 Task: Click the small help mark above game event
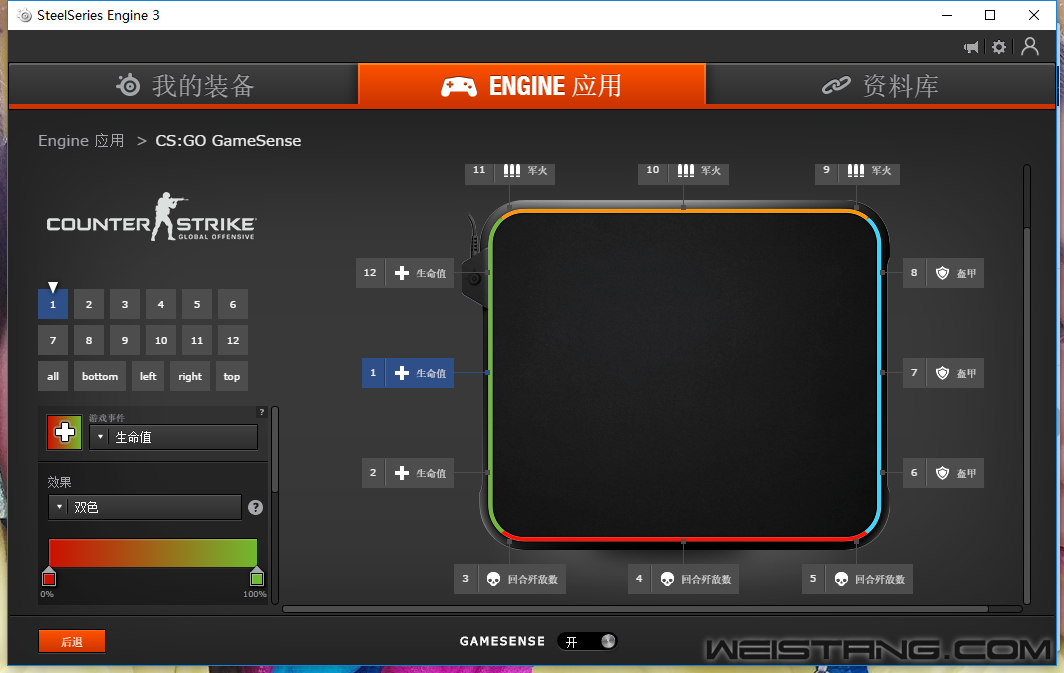pos(262,412)
